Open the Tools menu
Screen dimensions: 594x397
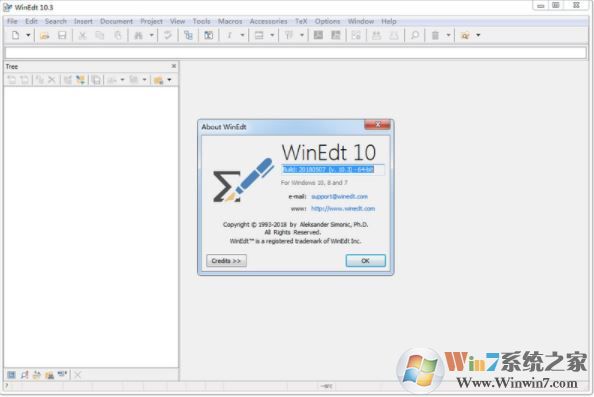tap(201, 21)
